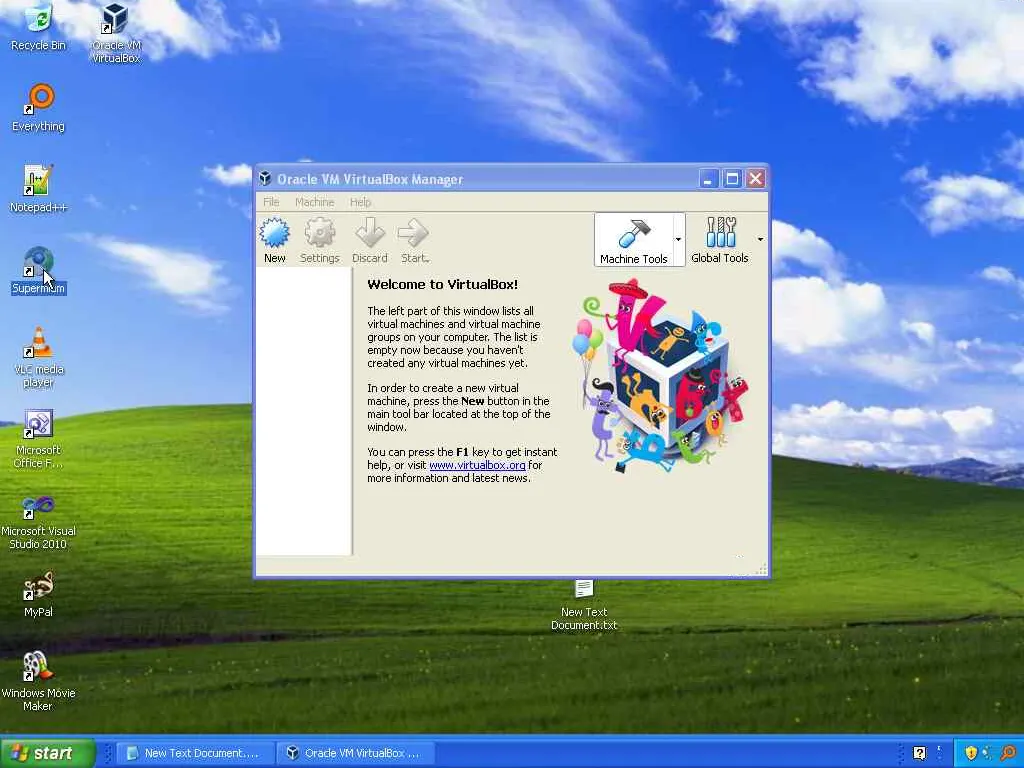Select New Text Document.txt desktop file
This screenshot has height=768, width=1024.
pyautogui.click(x=584, y=605)
